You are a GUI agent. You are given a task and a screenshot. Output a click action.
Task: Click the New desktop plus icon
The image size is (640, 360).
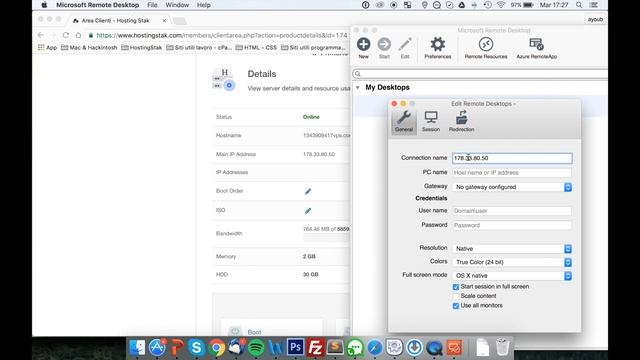(x=363, y=44)
